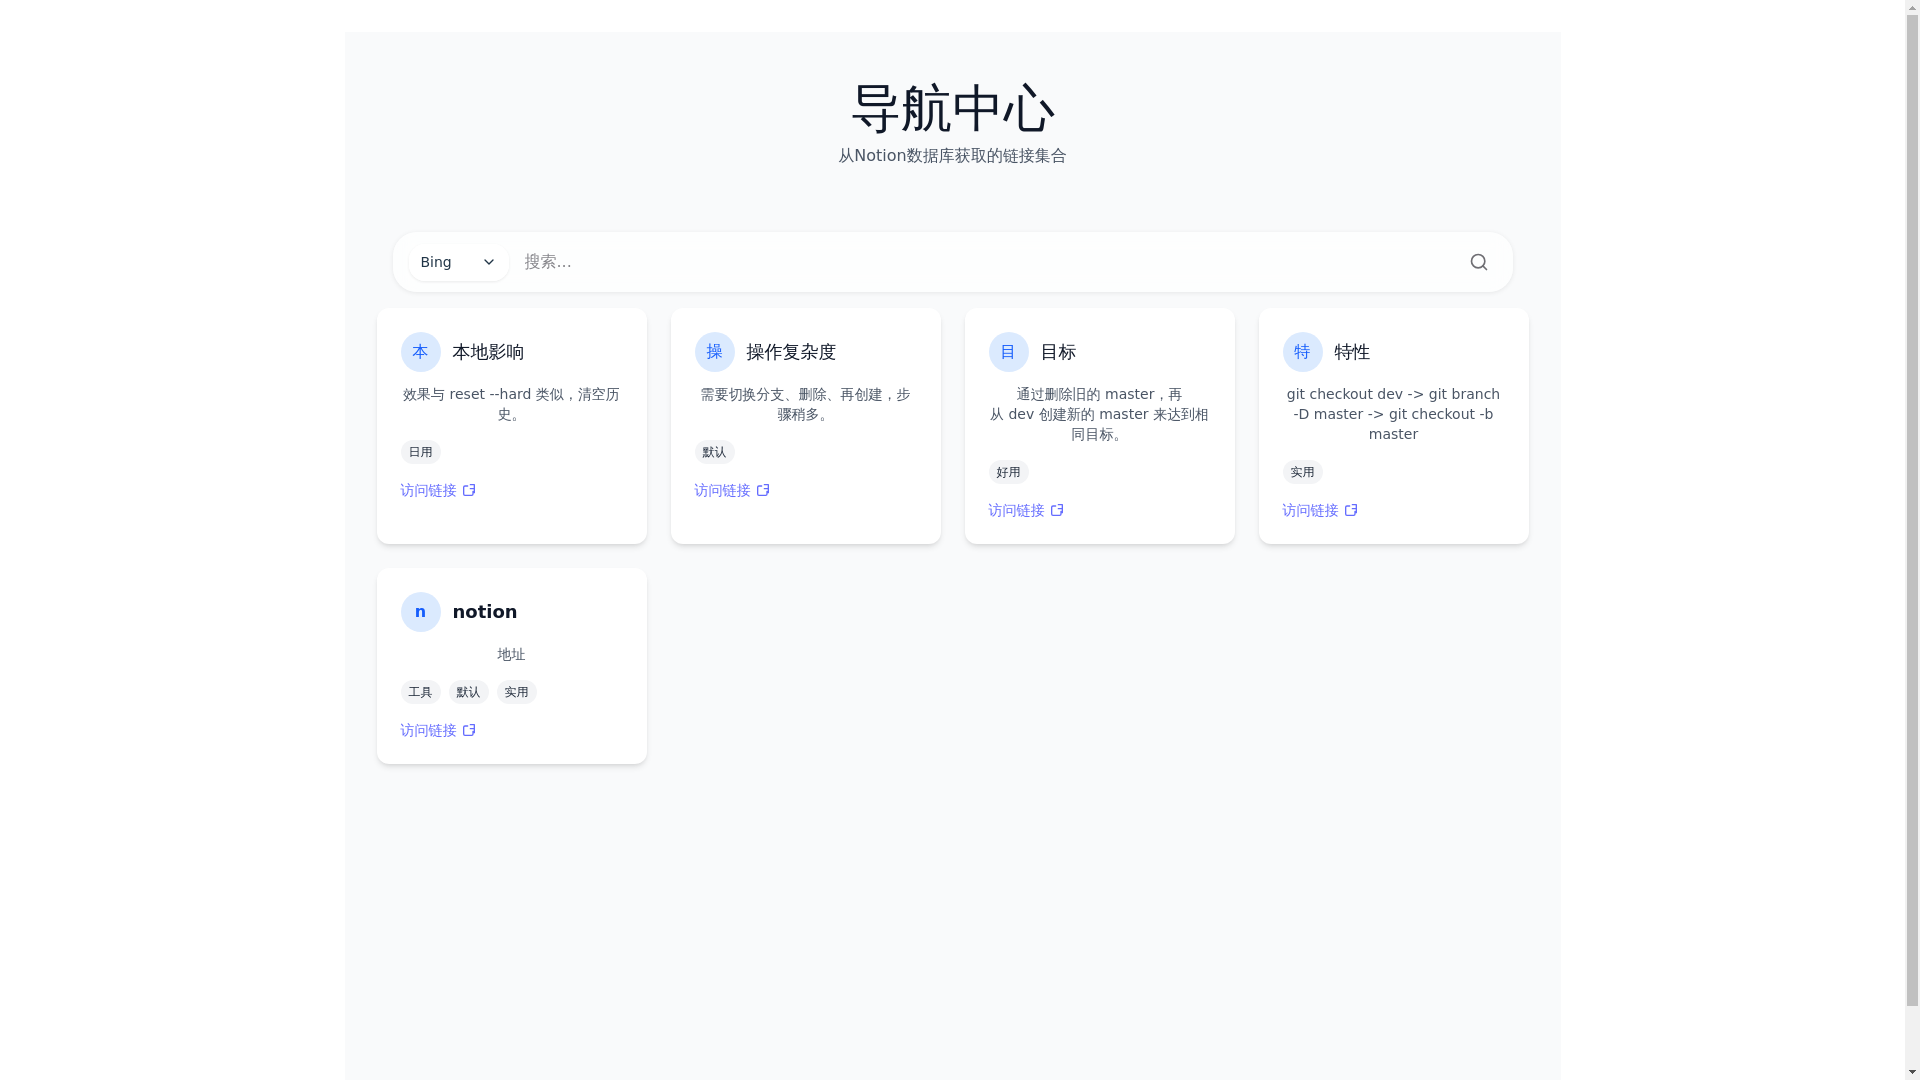Click the 本 avatar icon
Viewport: 1920px width, 1080px height.
(x=420, y=352)
